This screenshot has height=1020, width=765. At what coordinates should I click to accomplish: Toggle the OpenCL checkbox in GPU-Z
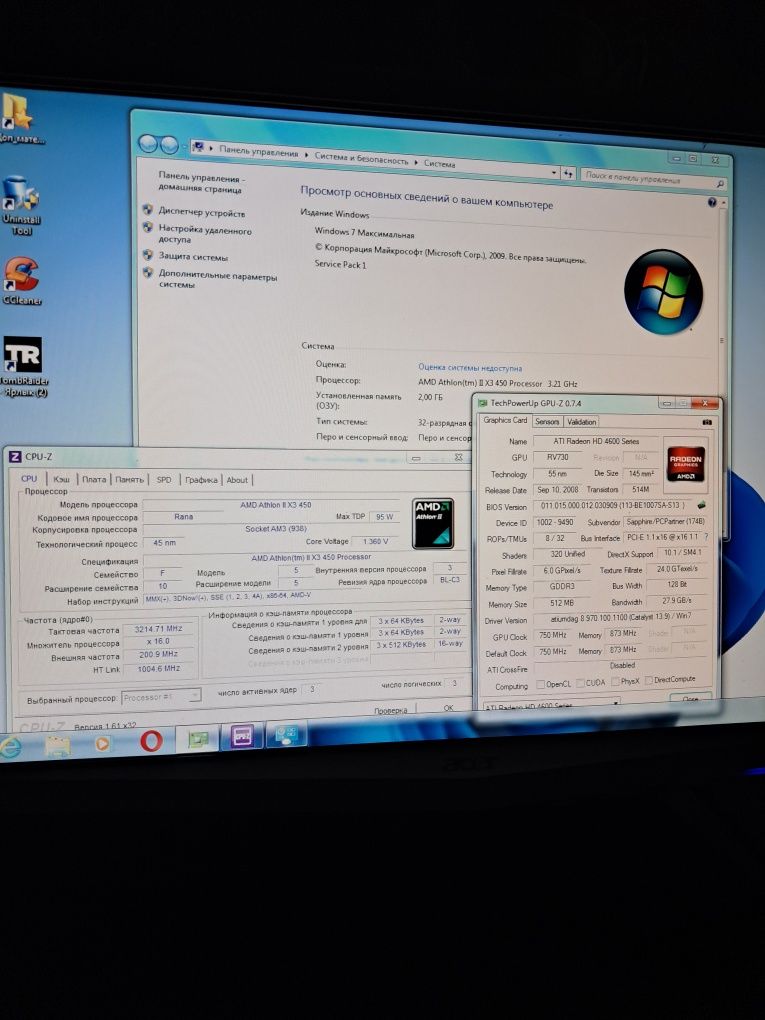[x=540, y=684]
